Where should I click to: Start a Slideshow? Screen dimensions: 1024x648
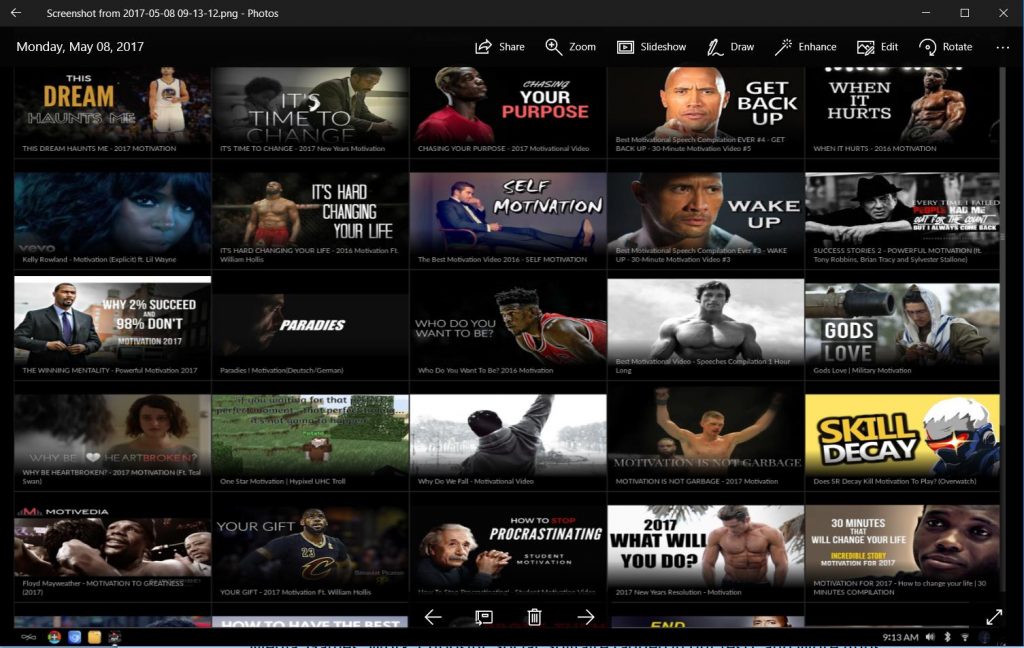(651, 47)
